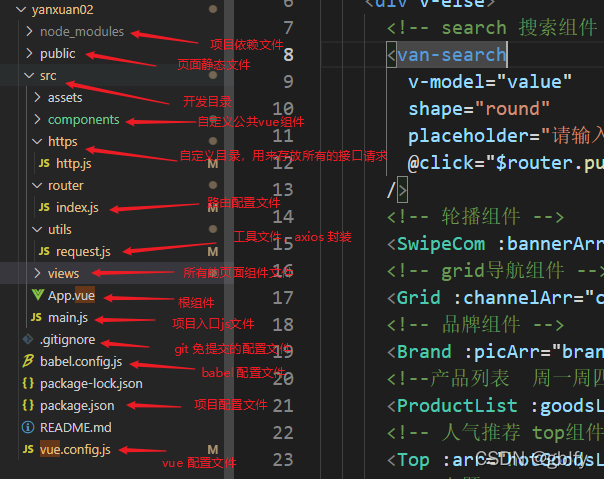Click the JS icon of http.js

coord(44,163)
